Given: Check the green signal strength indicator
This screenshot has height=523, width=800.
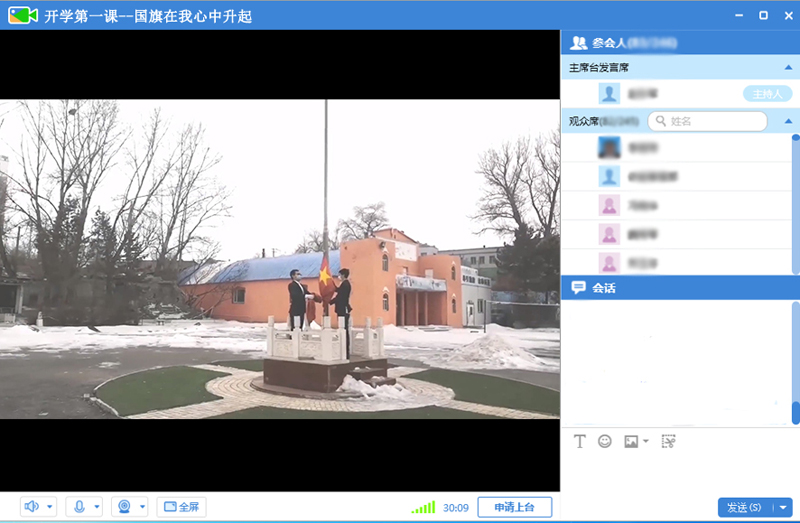Looking at the screenshot, I should [423, 508].
